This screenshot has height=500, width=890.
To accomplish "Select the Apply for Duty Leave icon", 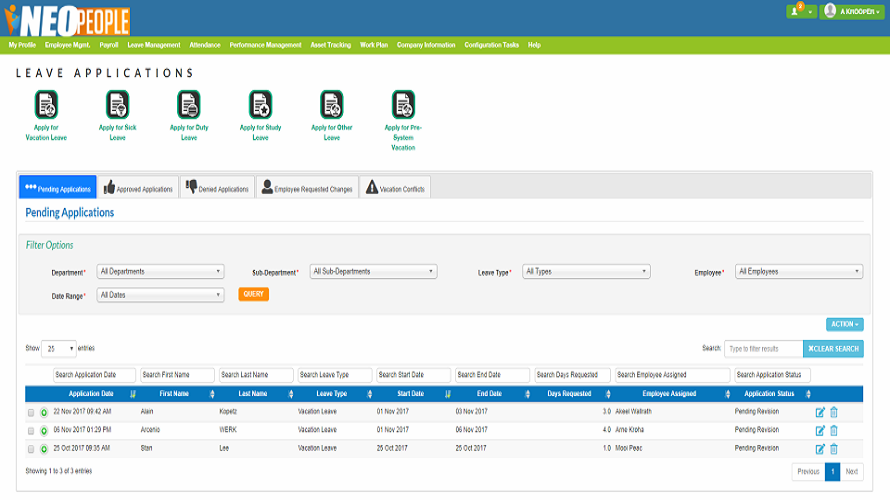I will (189, 104).
